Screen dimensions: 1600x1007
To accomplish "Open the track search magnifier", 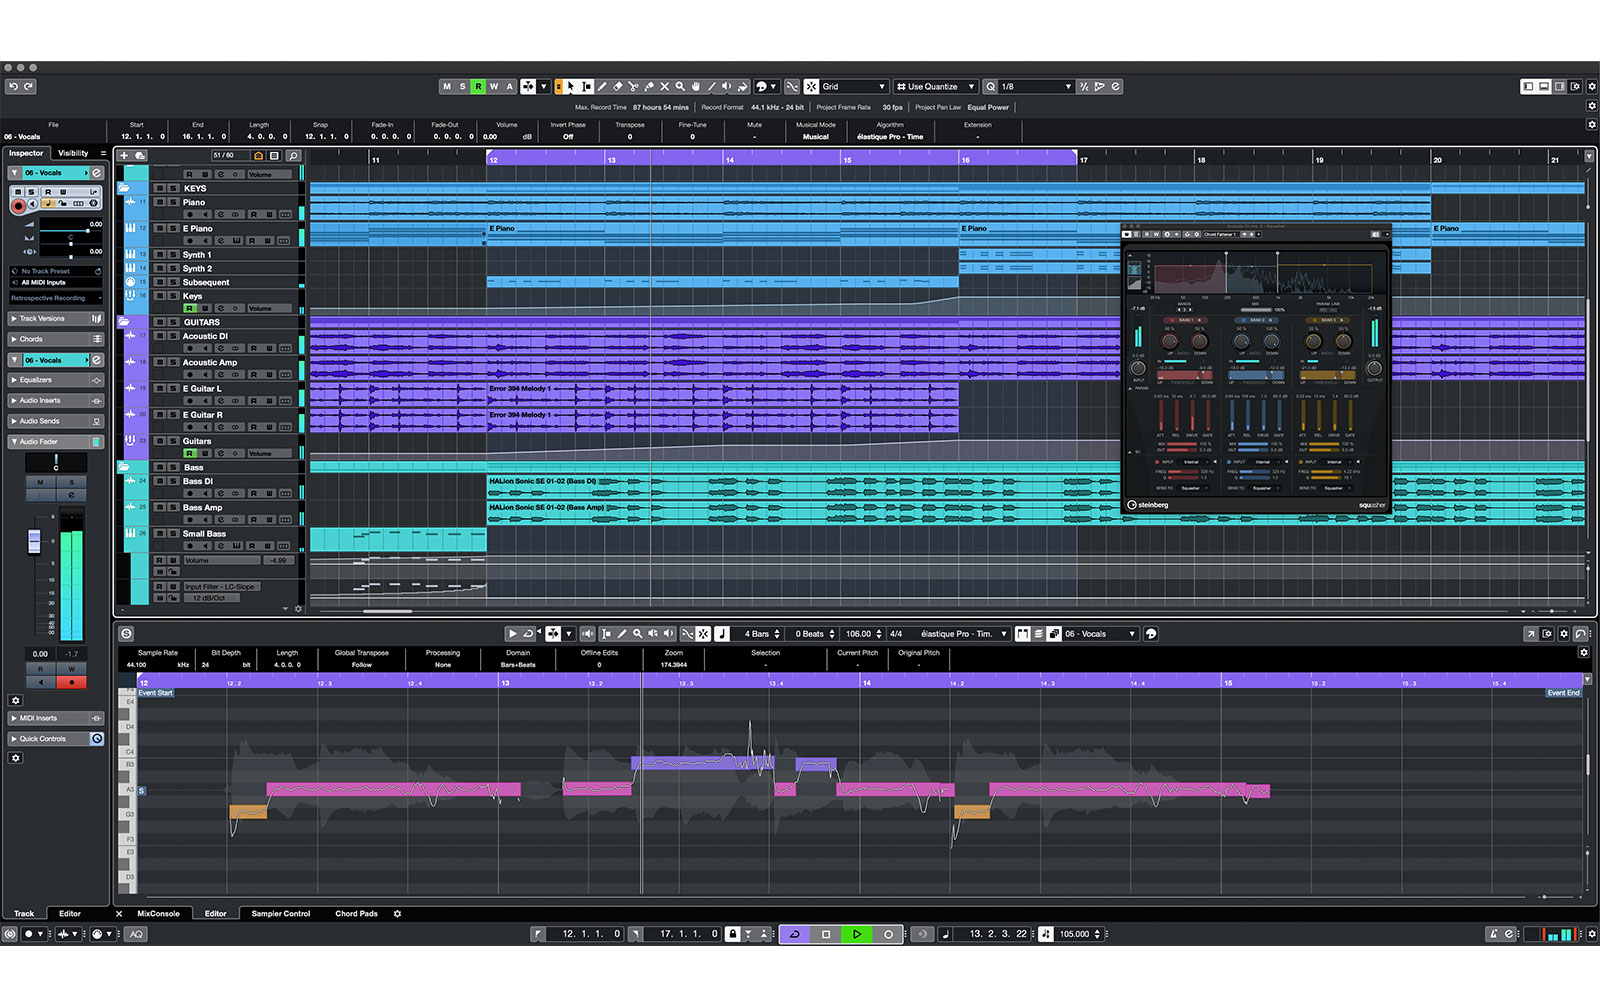I will (x=293, y=155).
